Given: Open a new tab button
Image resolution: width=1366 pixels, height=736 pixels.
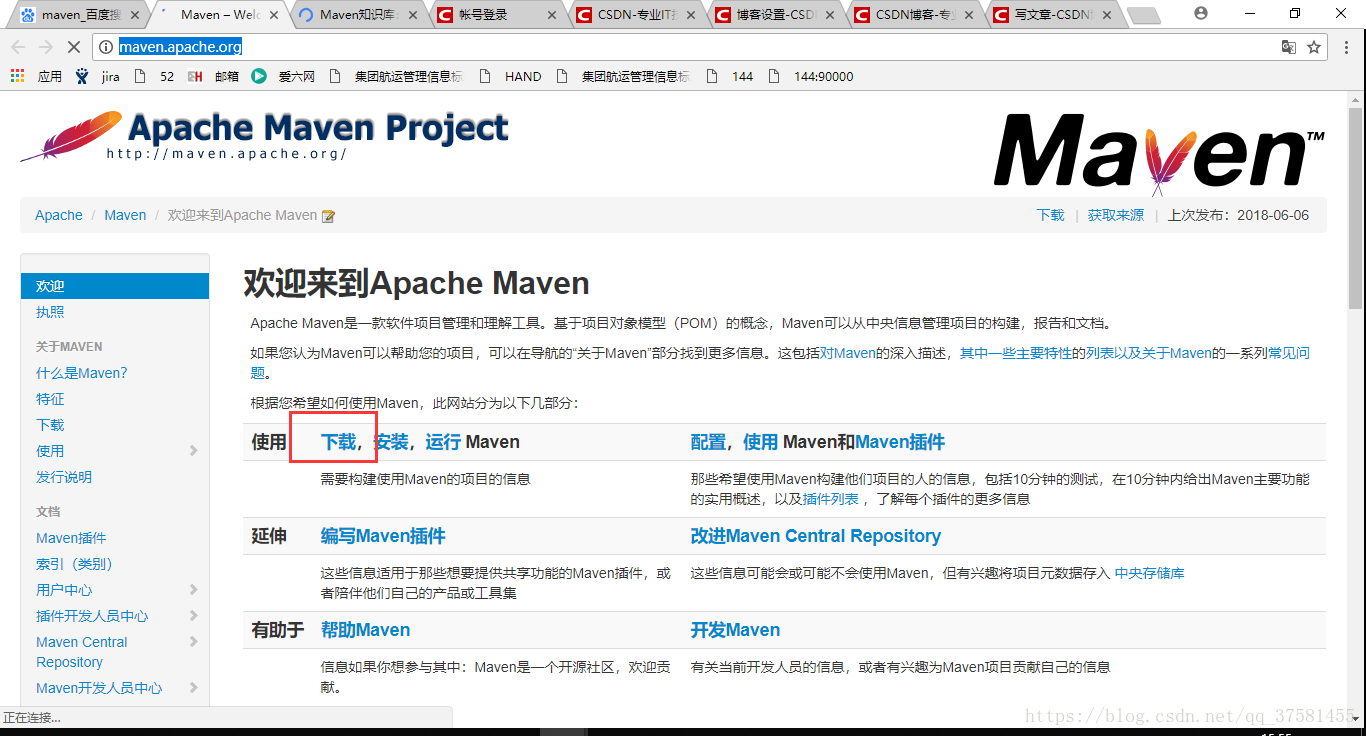Looking at the screenshot, I should coord(1143,15).
